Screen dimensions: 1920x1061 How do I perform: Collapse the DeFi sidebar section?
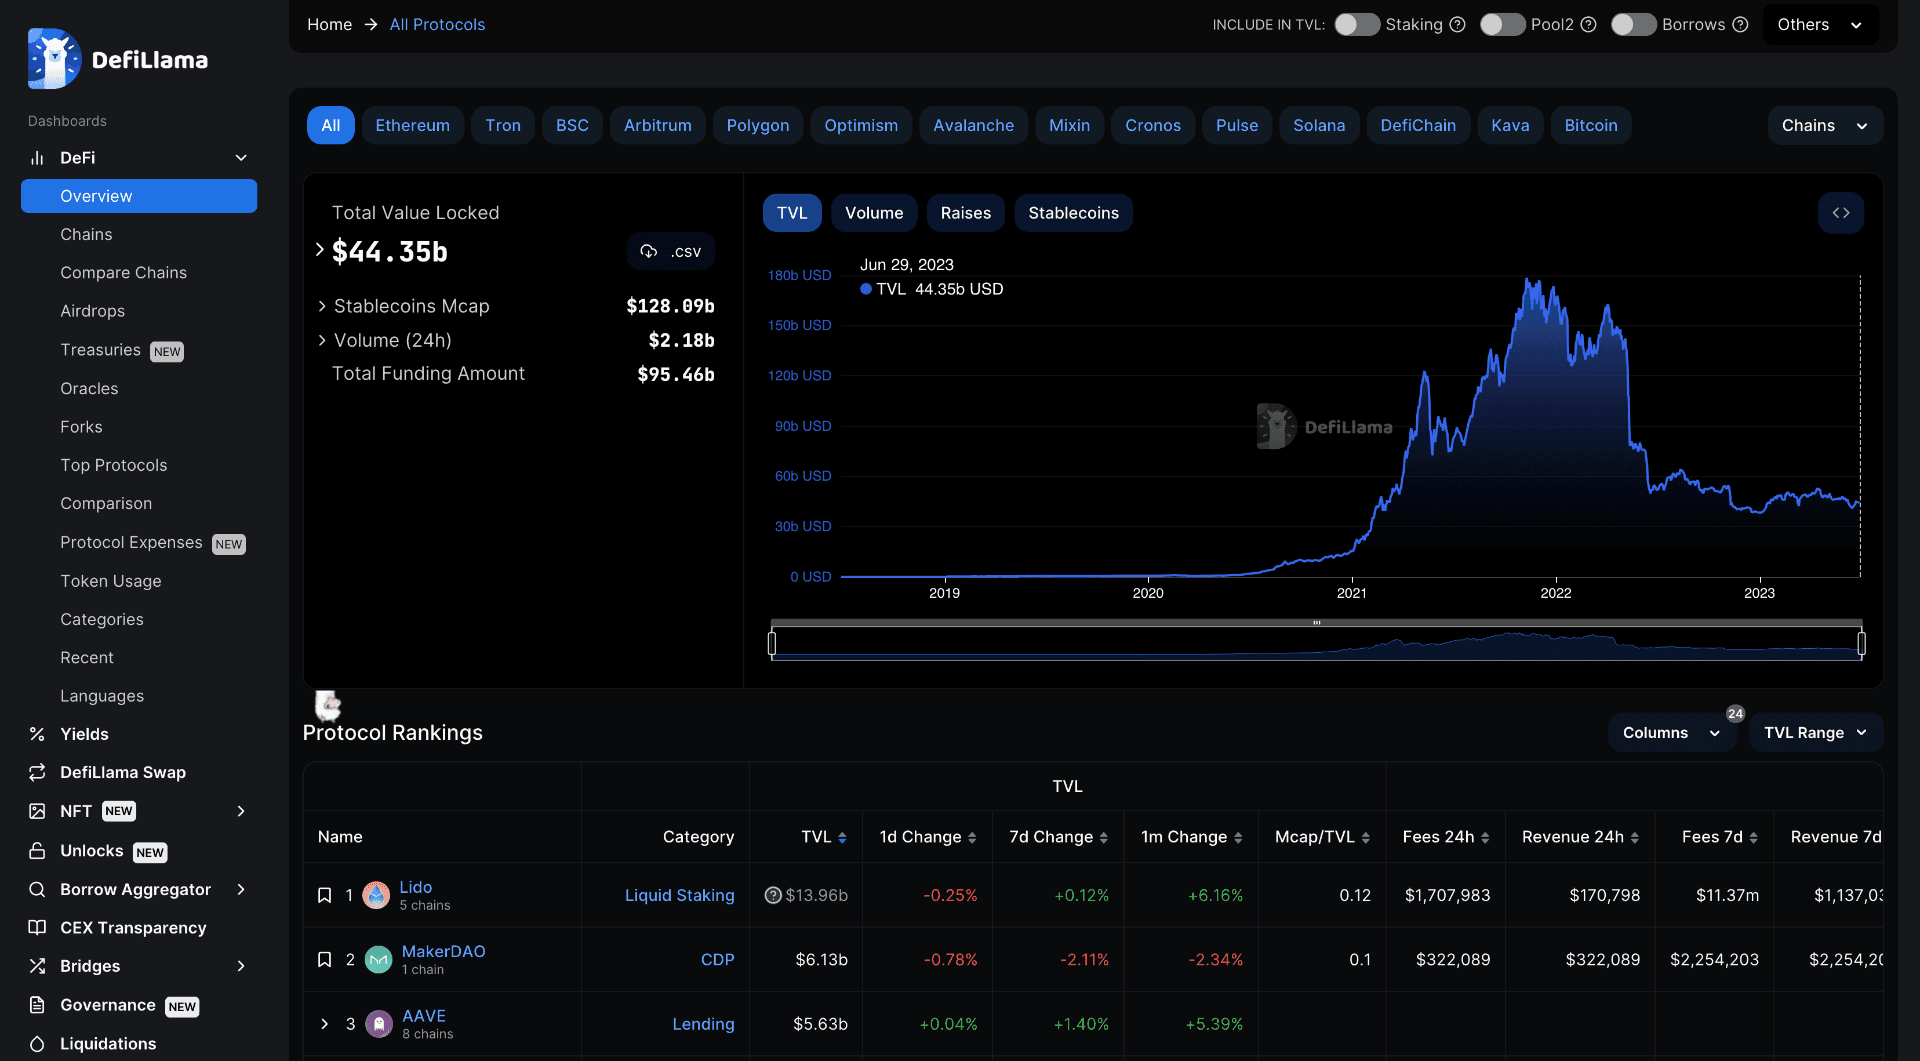[x=241, y=158]
